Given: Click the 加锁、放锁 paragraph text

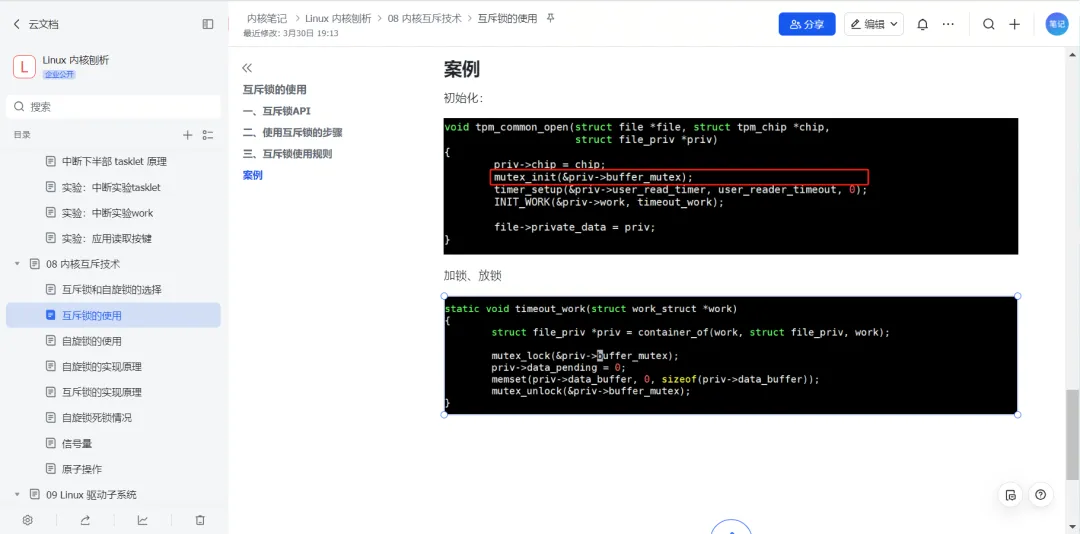Looking at the screenshot, I should tap(472, 276).
